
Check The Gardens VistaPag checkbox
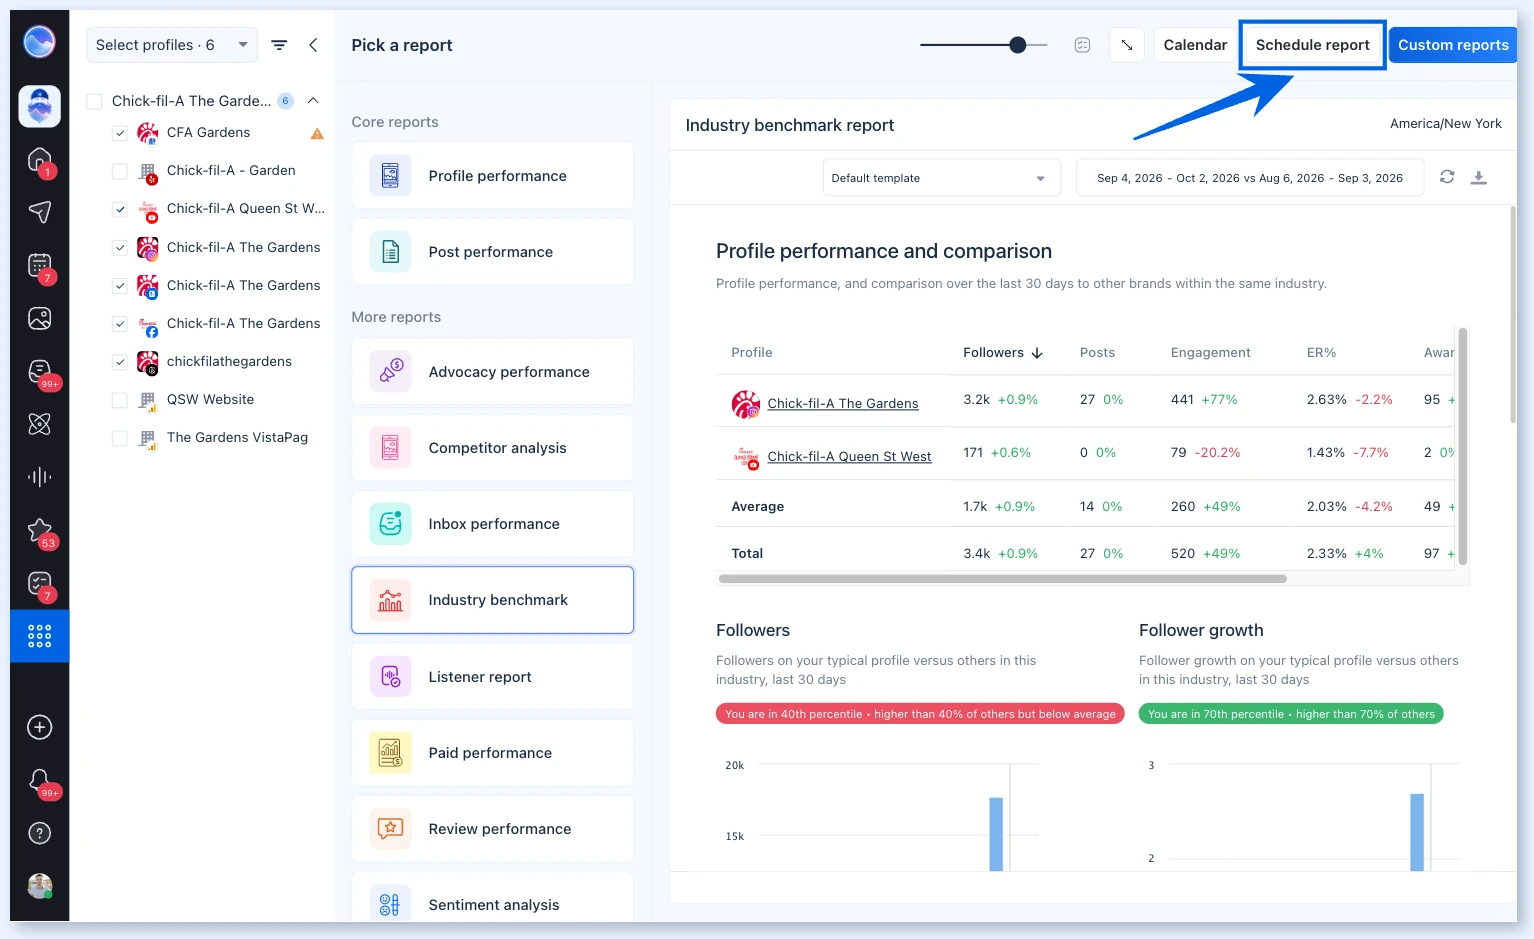click(x=120, y=438)
